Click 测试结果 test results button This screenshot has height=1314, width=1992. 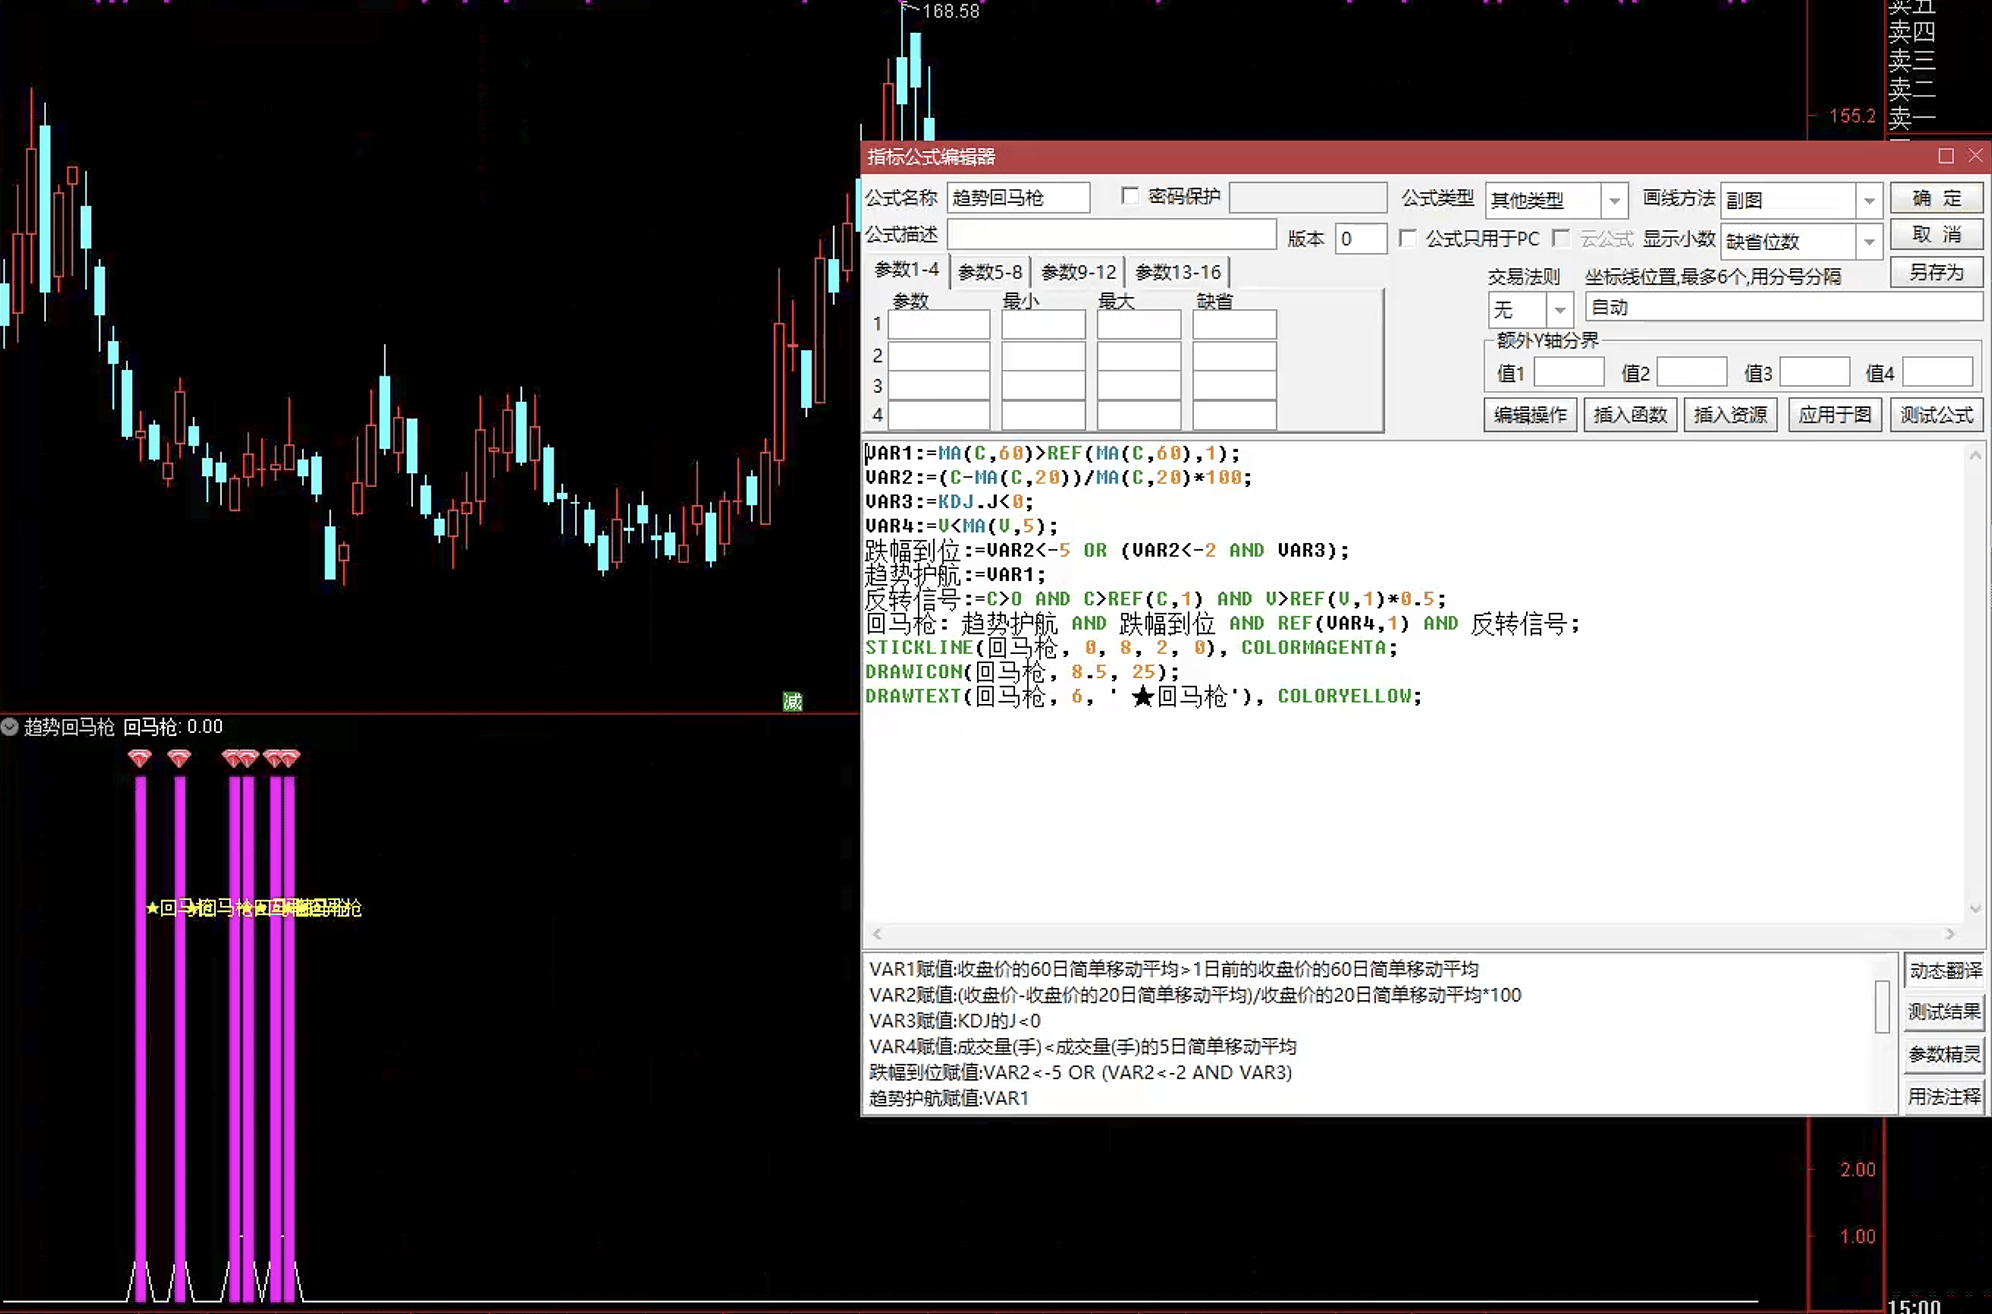click(1944, 1012)
